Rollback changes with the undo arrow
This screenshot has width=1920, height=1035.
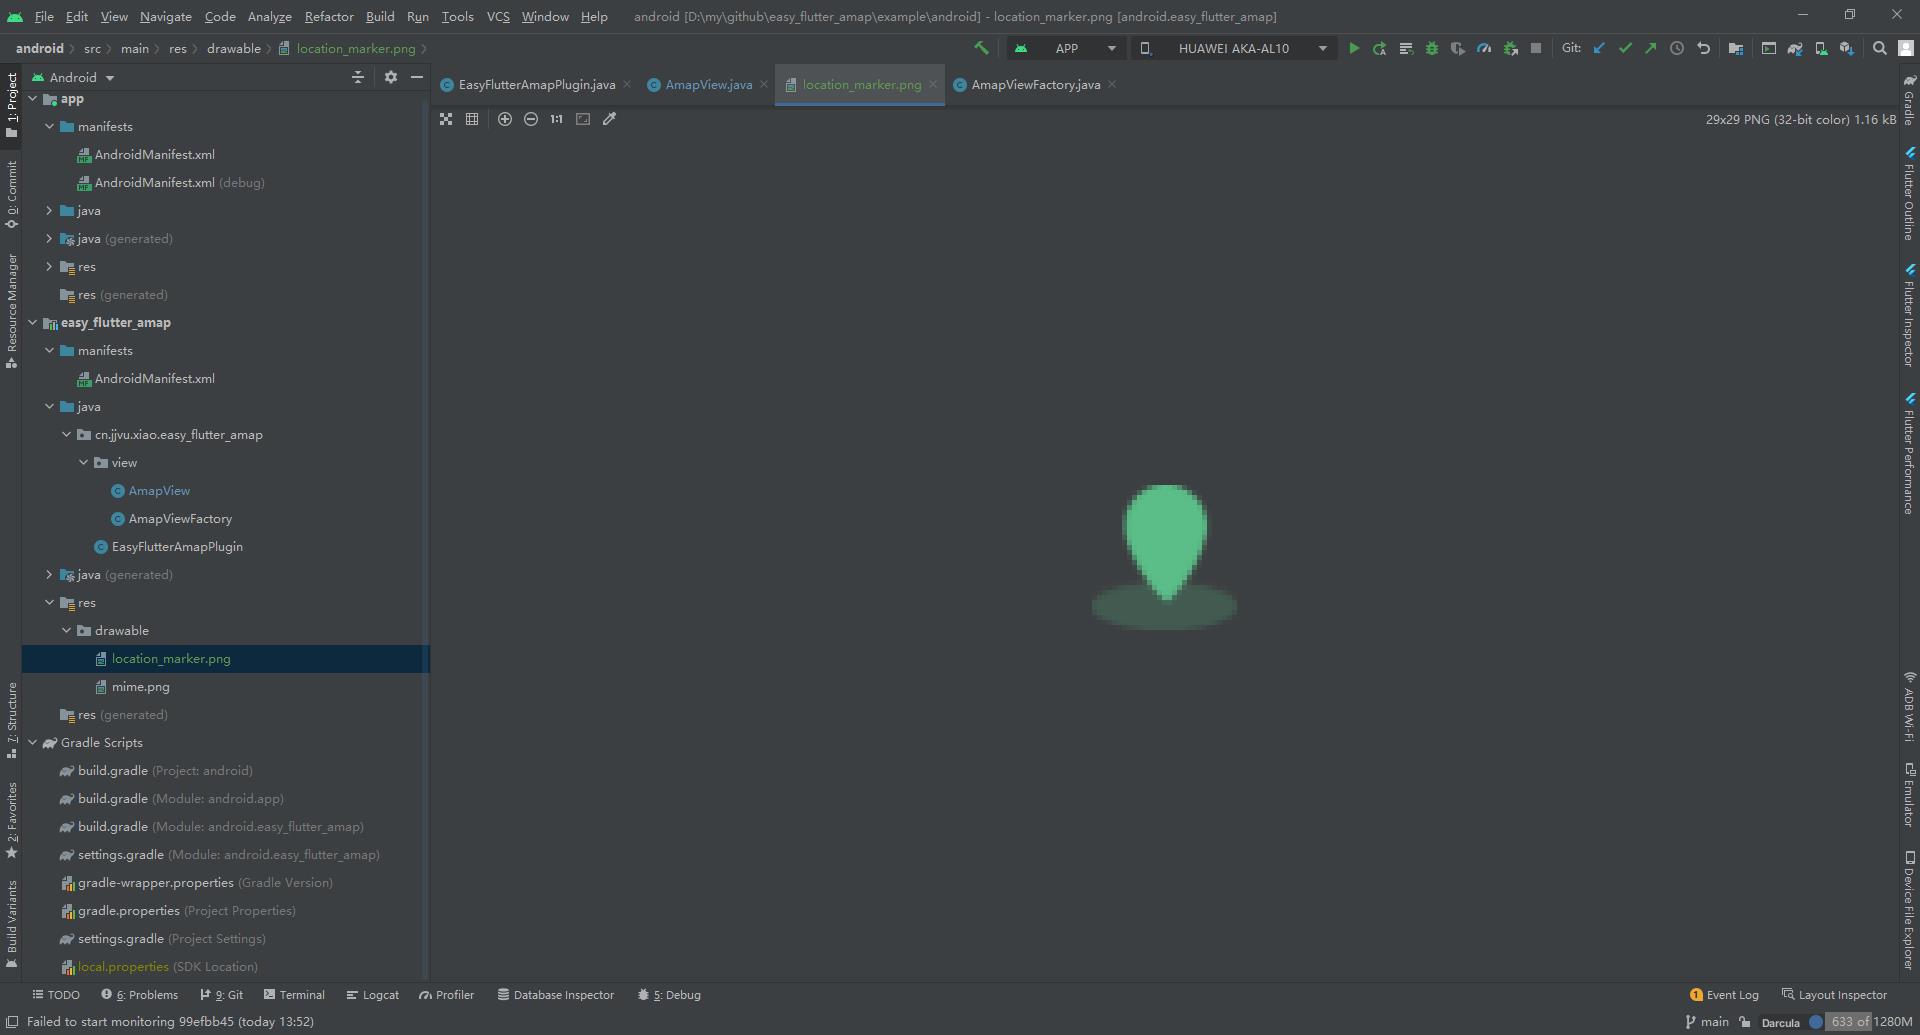(x=1703, y=48)
